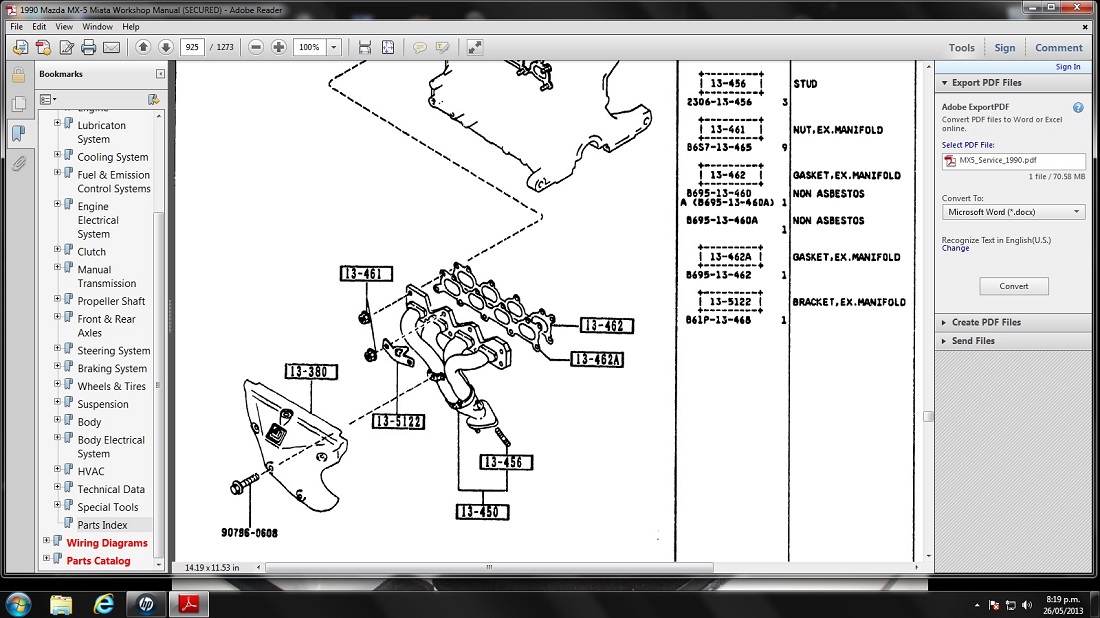This screenshot has width=1100, height=618.
Task: Open the attachments paperclip panel
Action: (x=19, y=163)
